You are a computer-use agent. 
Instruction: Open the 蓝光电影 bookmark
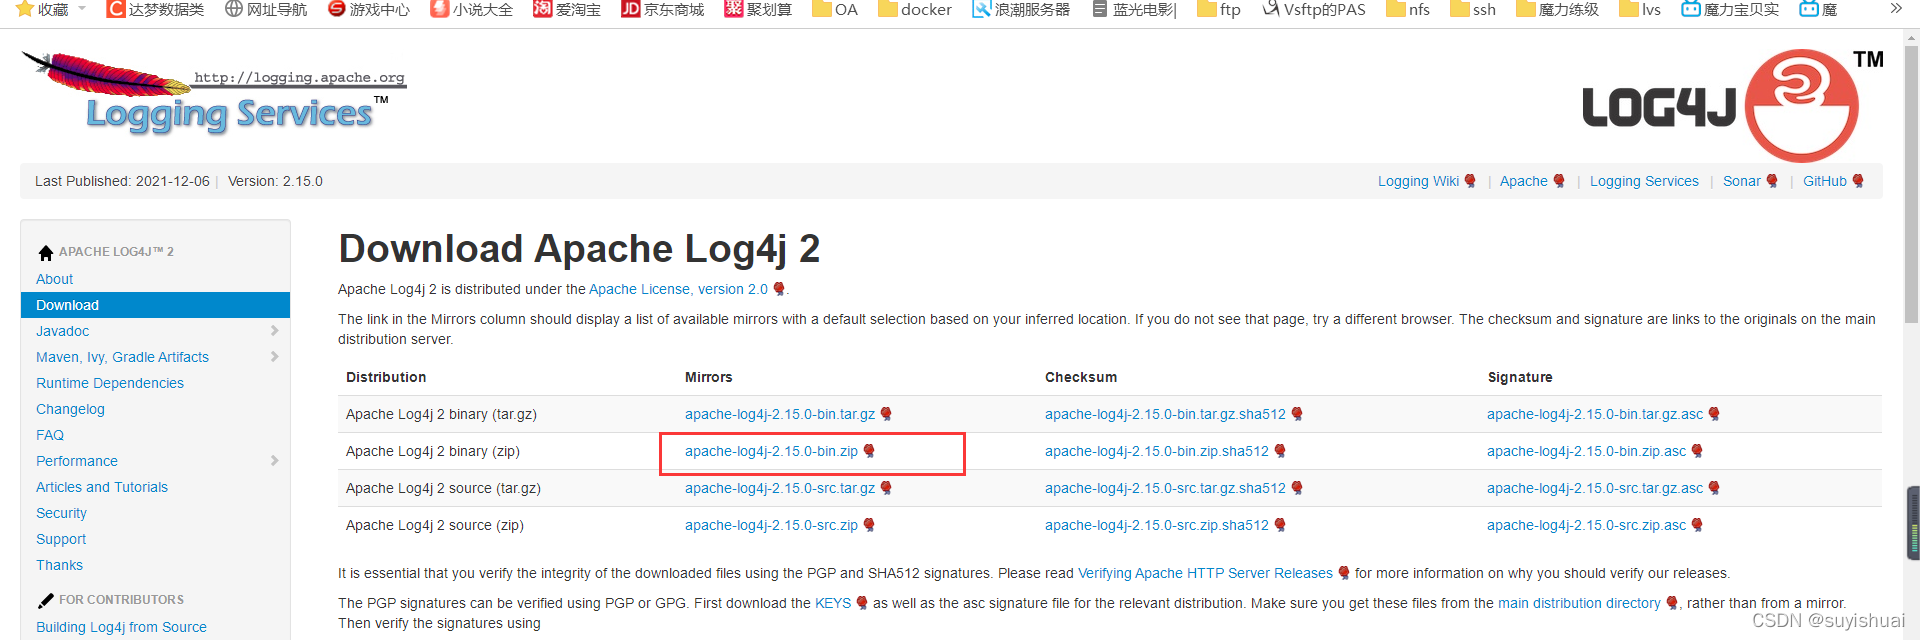point(1134,9)
